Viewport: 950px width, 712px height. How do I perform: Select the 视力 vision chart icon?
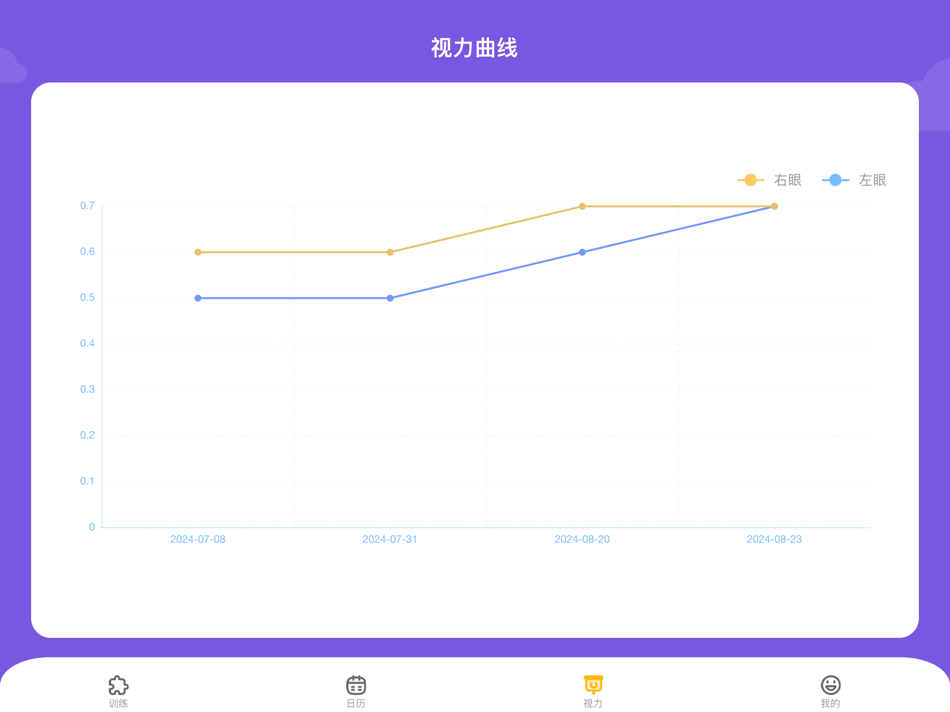594,685
